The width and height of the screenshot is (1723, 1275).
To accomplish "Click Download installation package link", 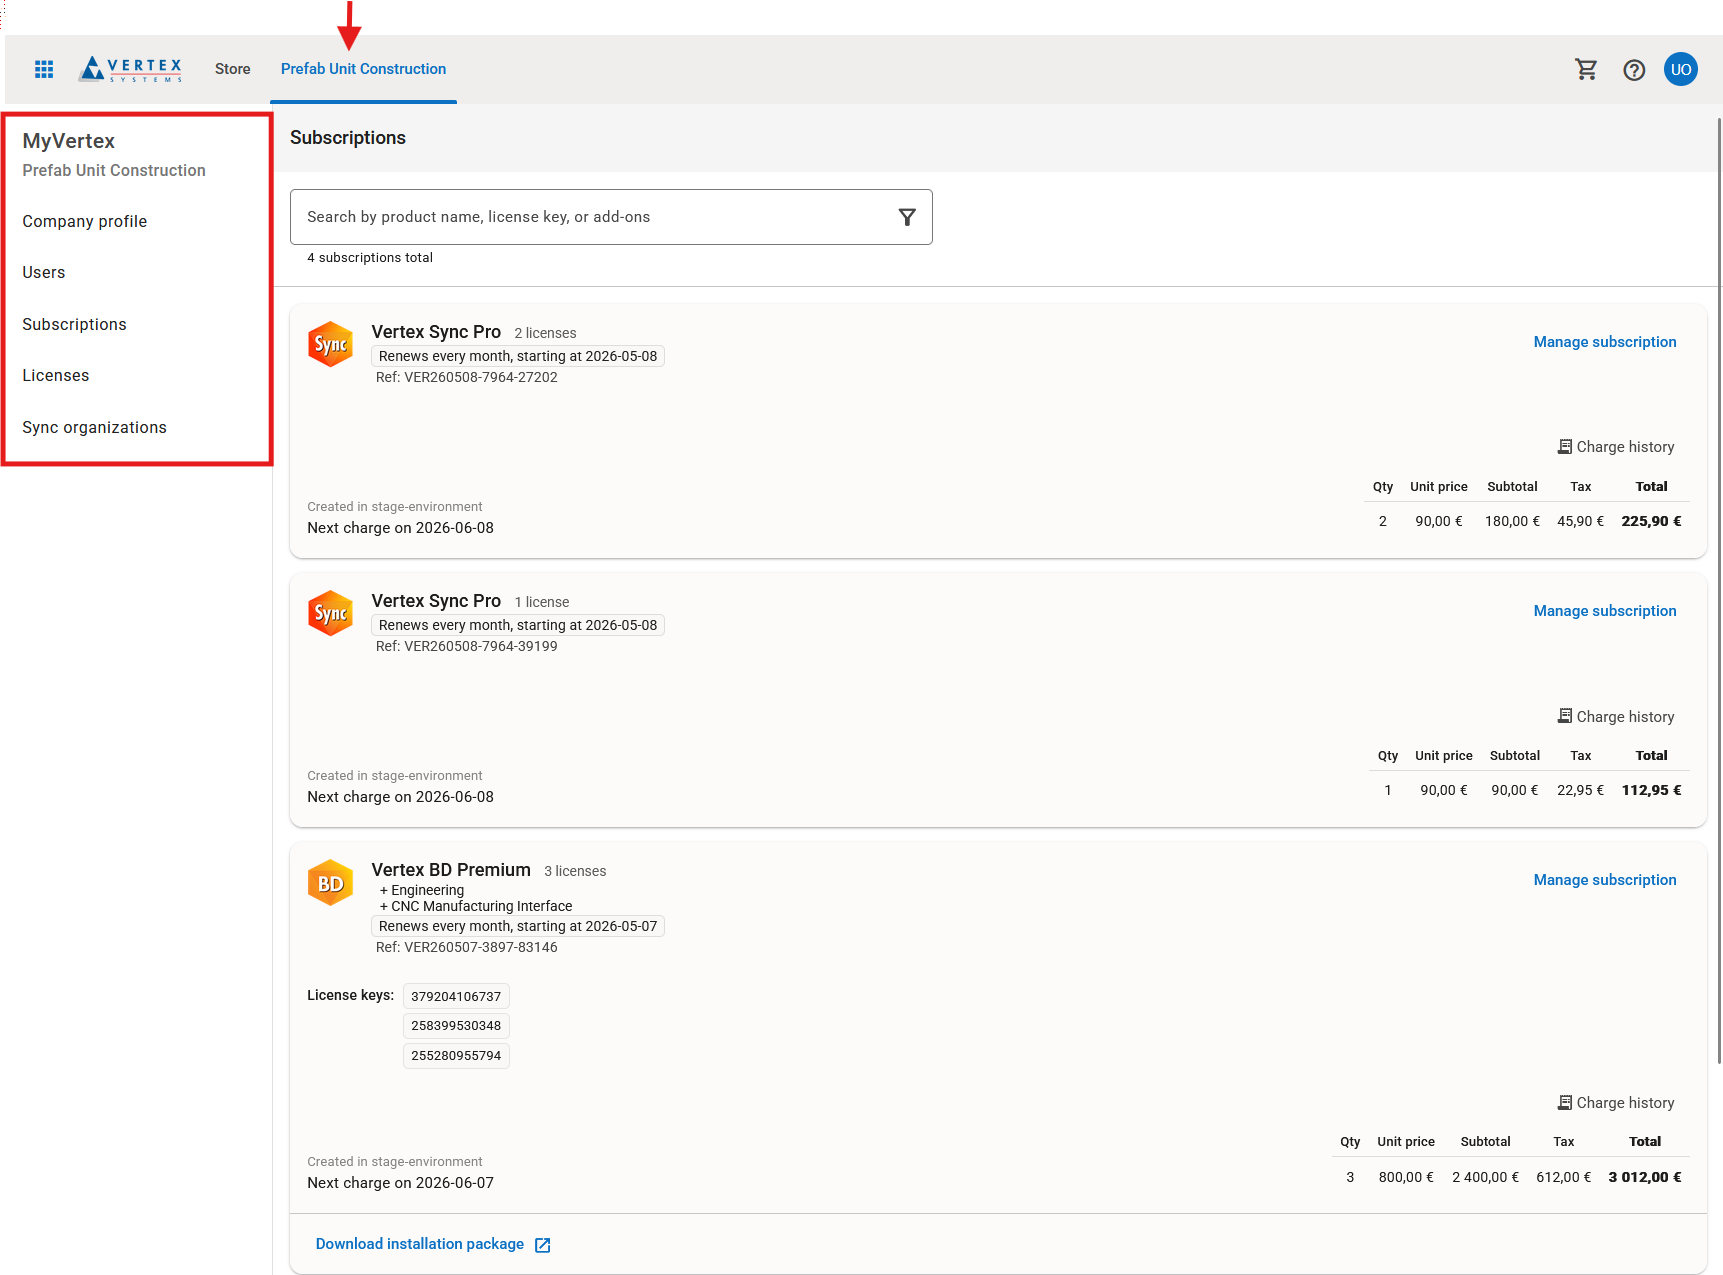I will tap(420, 1244).
